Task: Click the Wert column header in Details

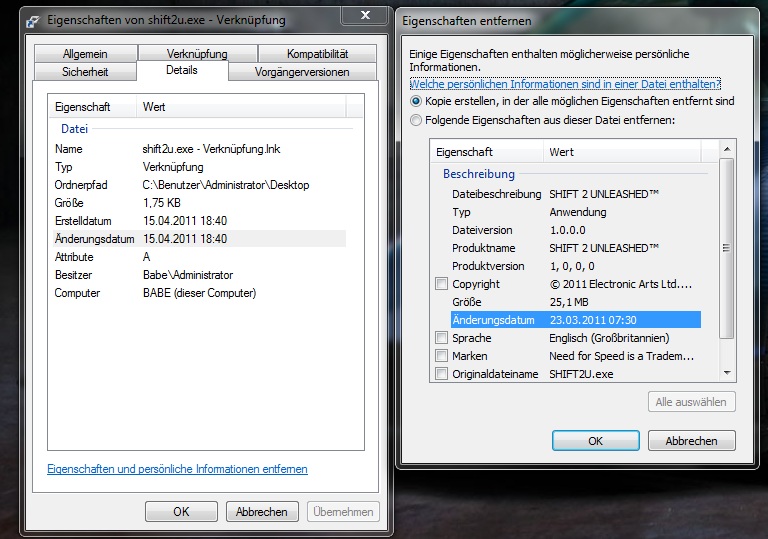Action: point(241,107)
